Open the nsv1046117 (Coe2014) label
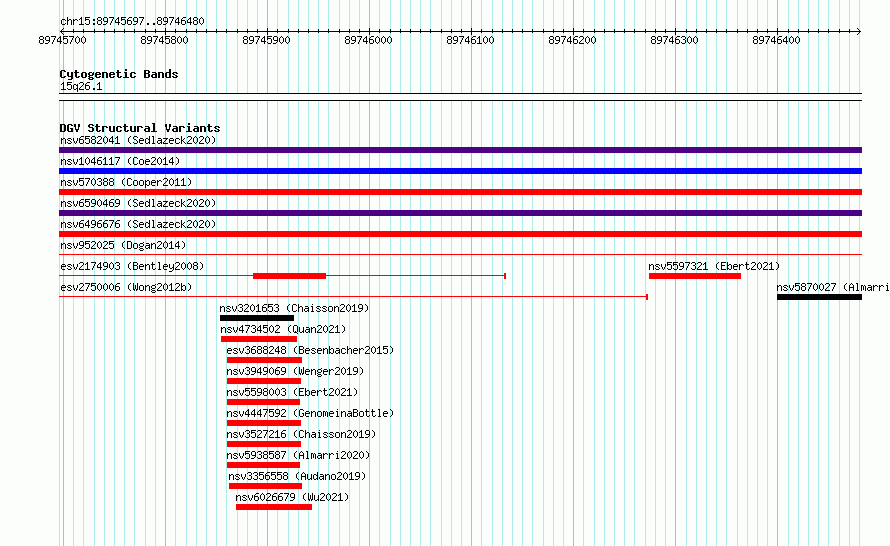This screenshot has height=546, width=890. point(120,161)
